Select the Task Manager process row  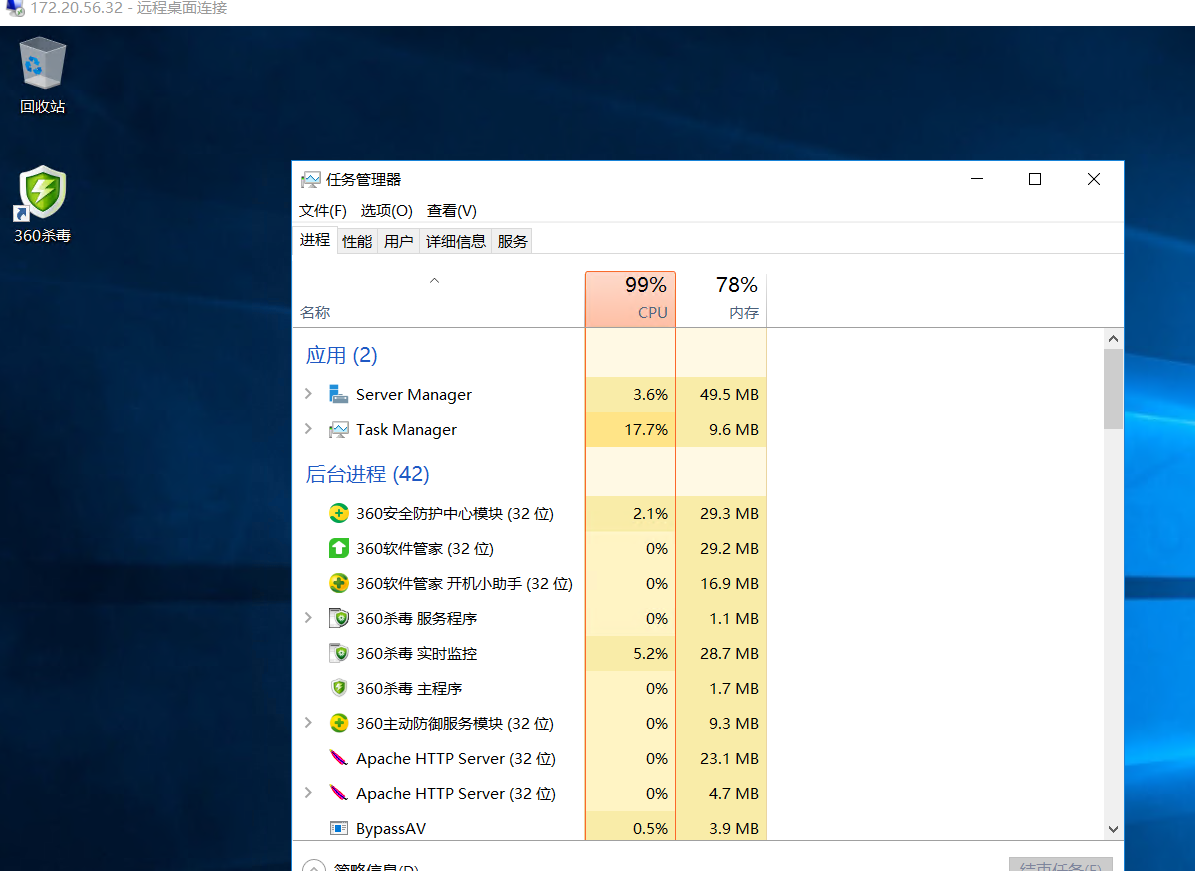point(530,429)
